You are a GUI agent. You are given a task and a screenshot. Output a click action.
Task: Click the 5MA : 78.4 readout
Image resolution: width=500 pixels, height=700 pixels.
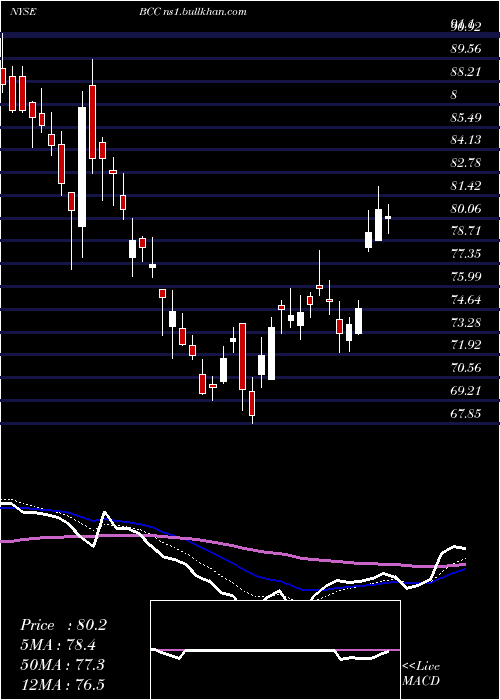click(58, 645)
